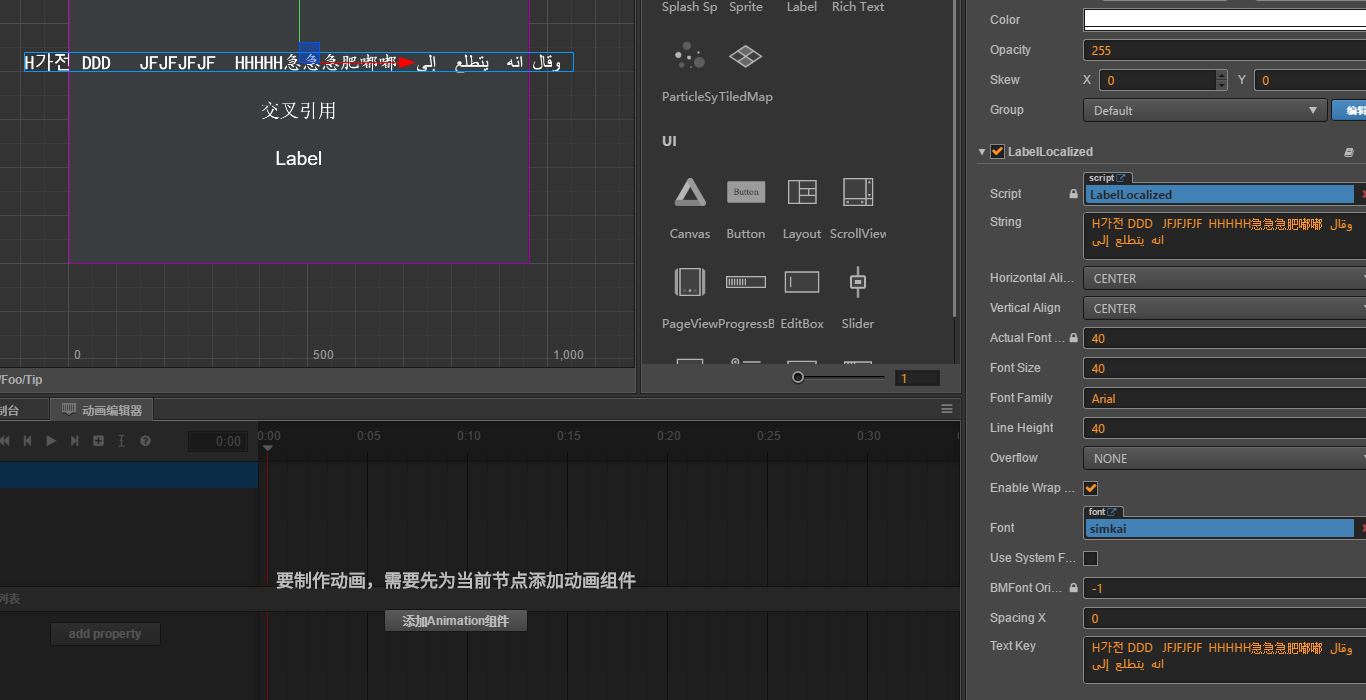
Task: Click the 0:20 mark on timeline ruler
Action: pos(669,436)
